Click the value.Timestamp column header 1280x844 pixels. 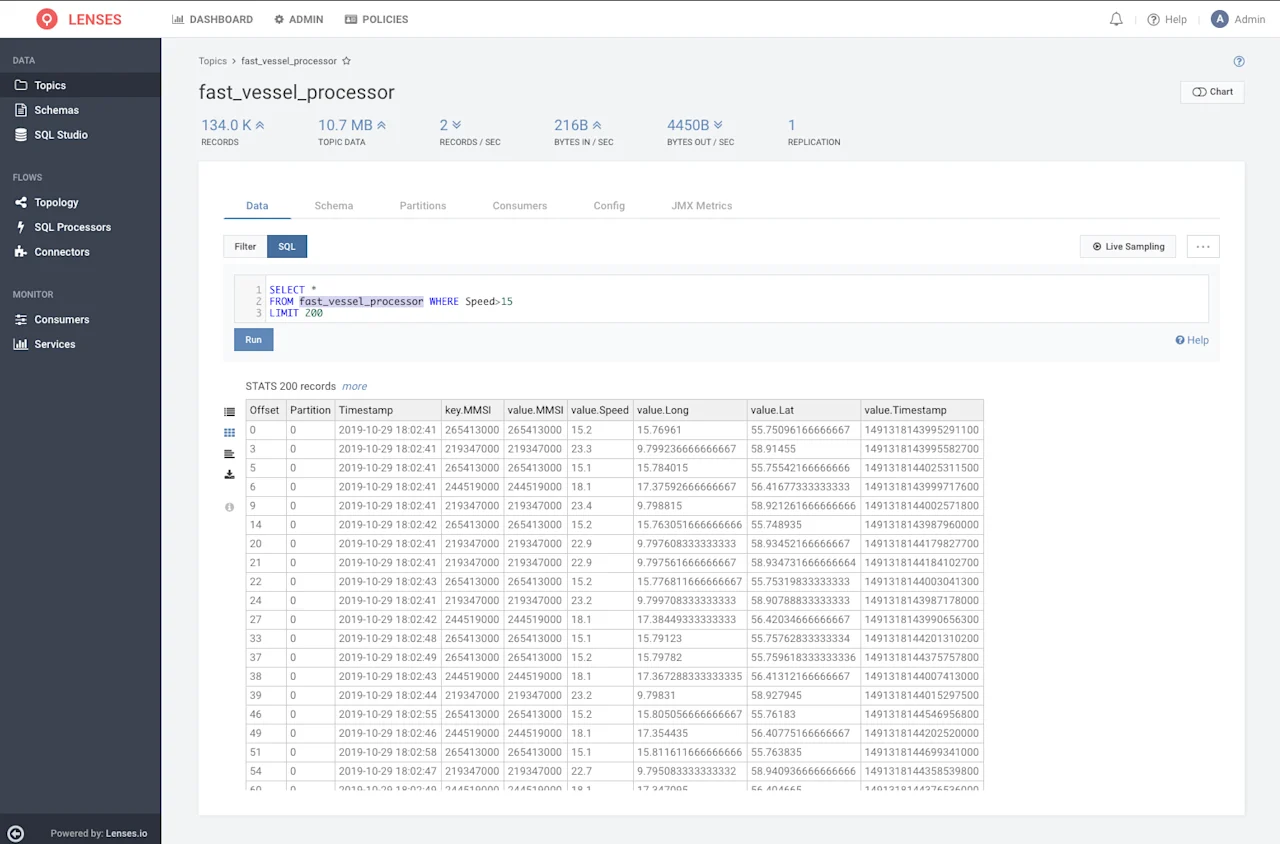[922, 410]
